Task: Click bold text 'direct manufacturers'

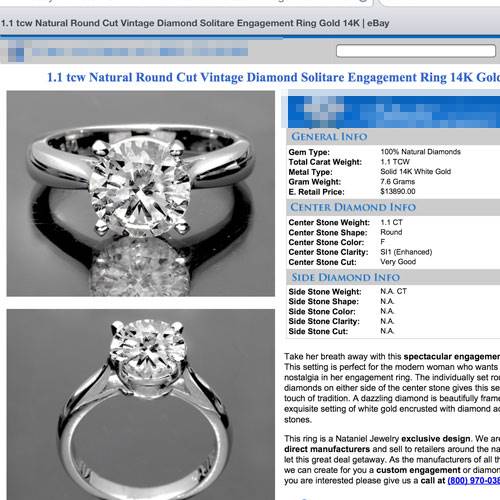Action: tap(327, 449)
